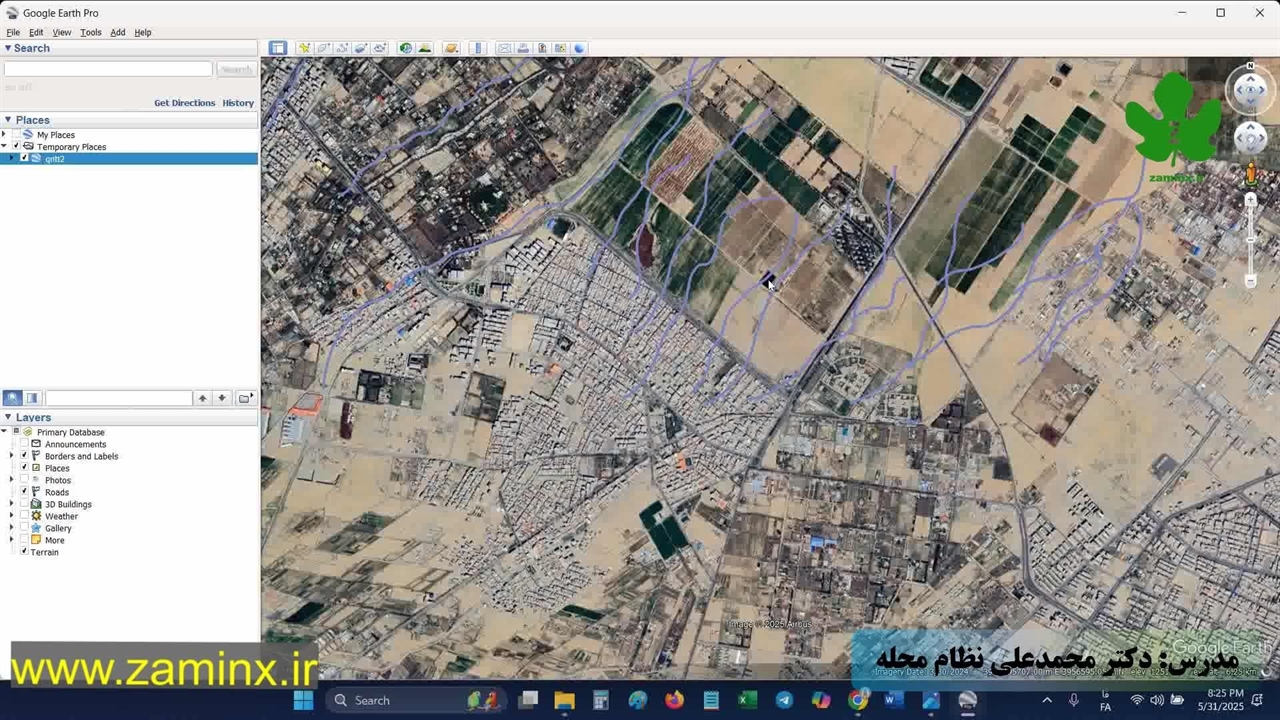Select the Add Path tool
The width and height of the screenshot is (1280, 720).
(342, 48)
